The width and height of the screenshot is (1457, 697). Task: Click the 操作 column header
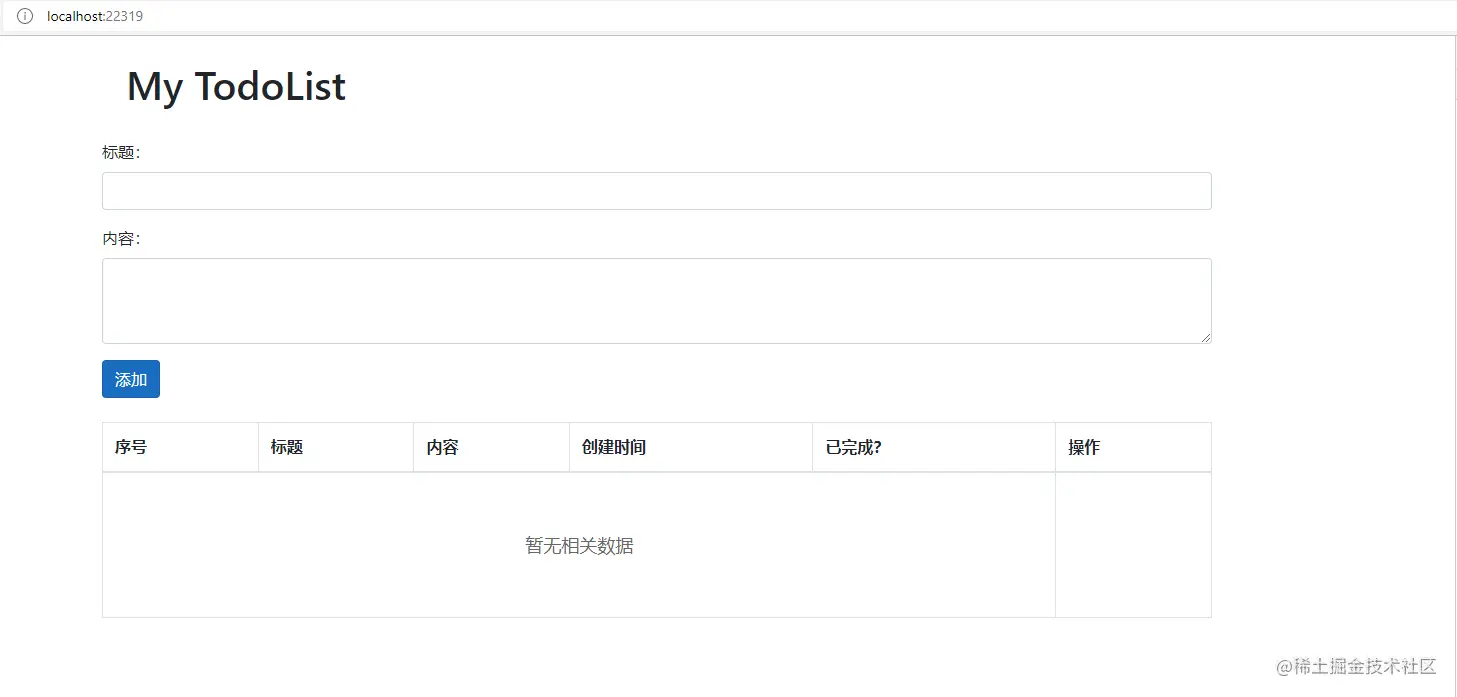pyautogui.click(x=1133, y=447)
